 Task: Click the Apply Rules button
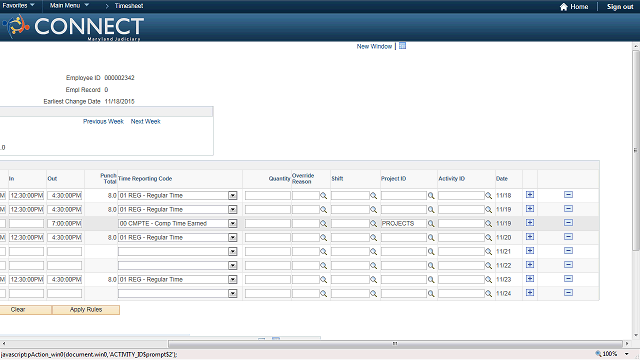(86, 310)
